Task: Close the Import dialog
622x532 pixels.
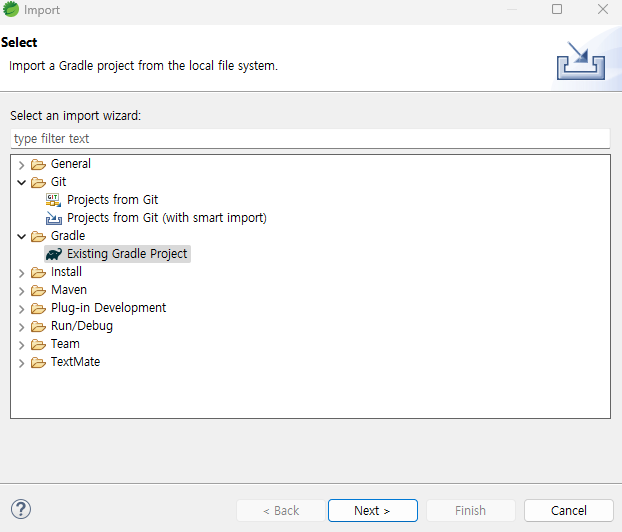Action: pos(603,9)
